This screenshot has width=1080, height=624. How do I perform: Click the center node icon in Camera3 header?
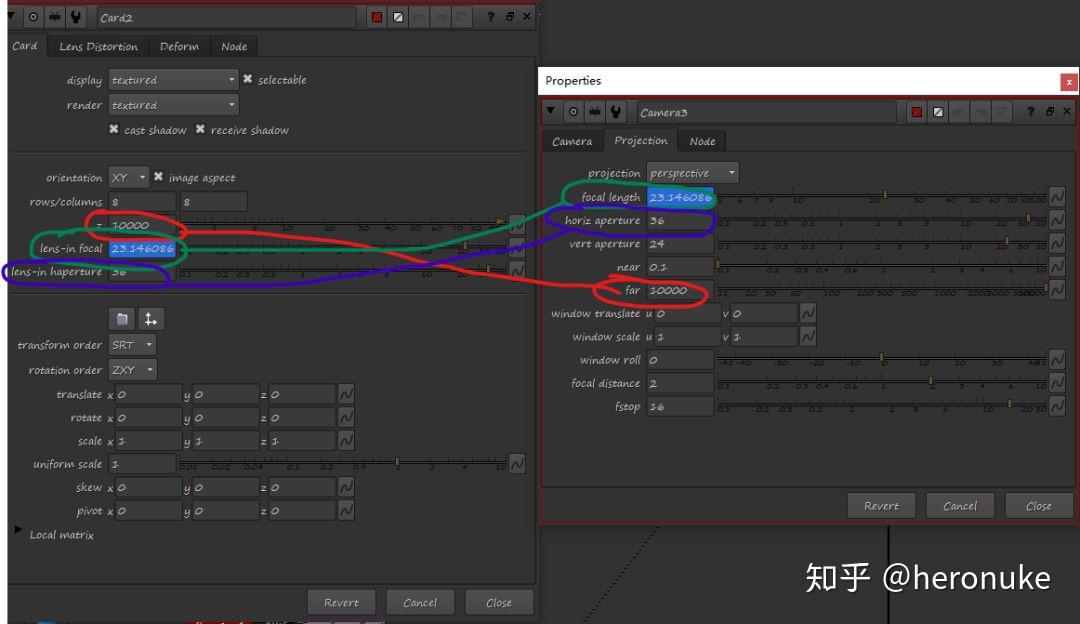click(x=573, y=112)
